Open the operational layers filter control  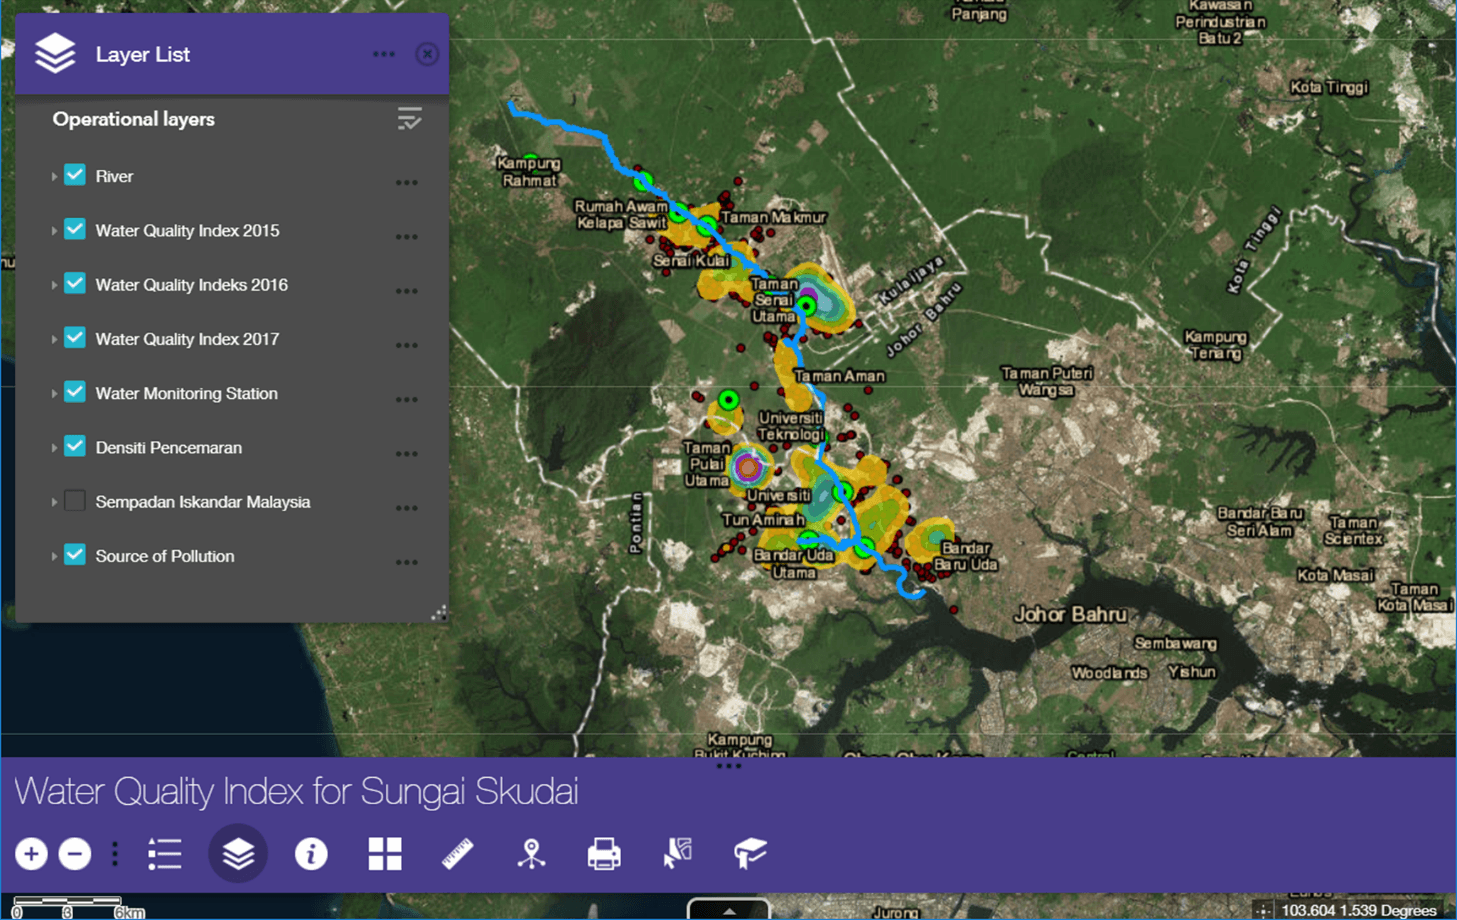coord(409,119)
